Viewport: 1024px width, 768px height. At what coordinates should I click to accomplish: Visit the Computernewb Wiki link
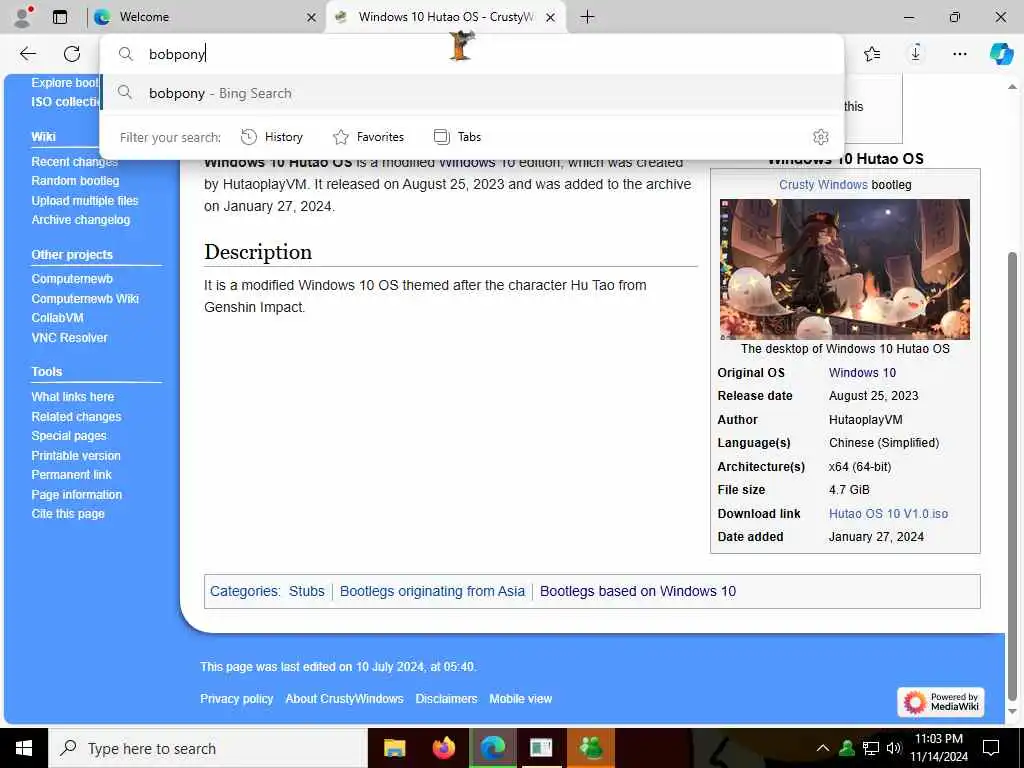(x=85, y=298)
